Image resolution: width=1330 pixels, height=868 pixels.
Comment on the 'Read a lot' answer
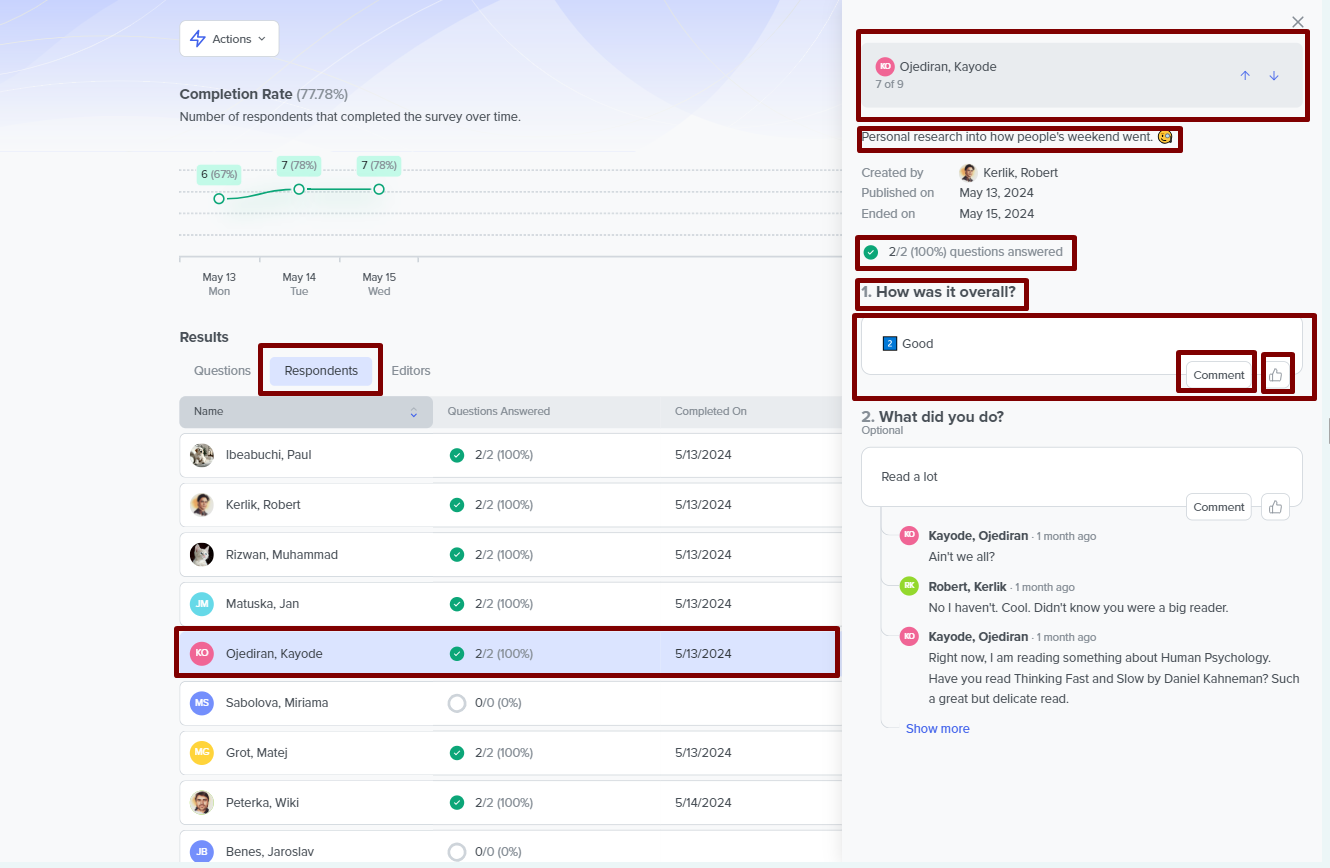[1218, 507]
